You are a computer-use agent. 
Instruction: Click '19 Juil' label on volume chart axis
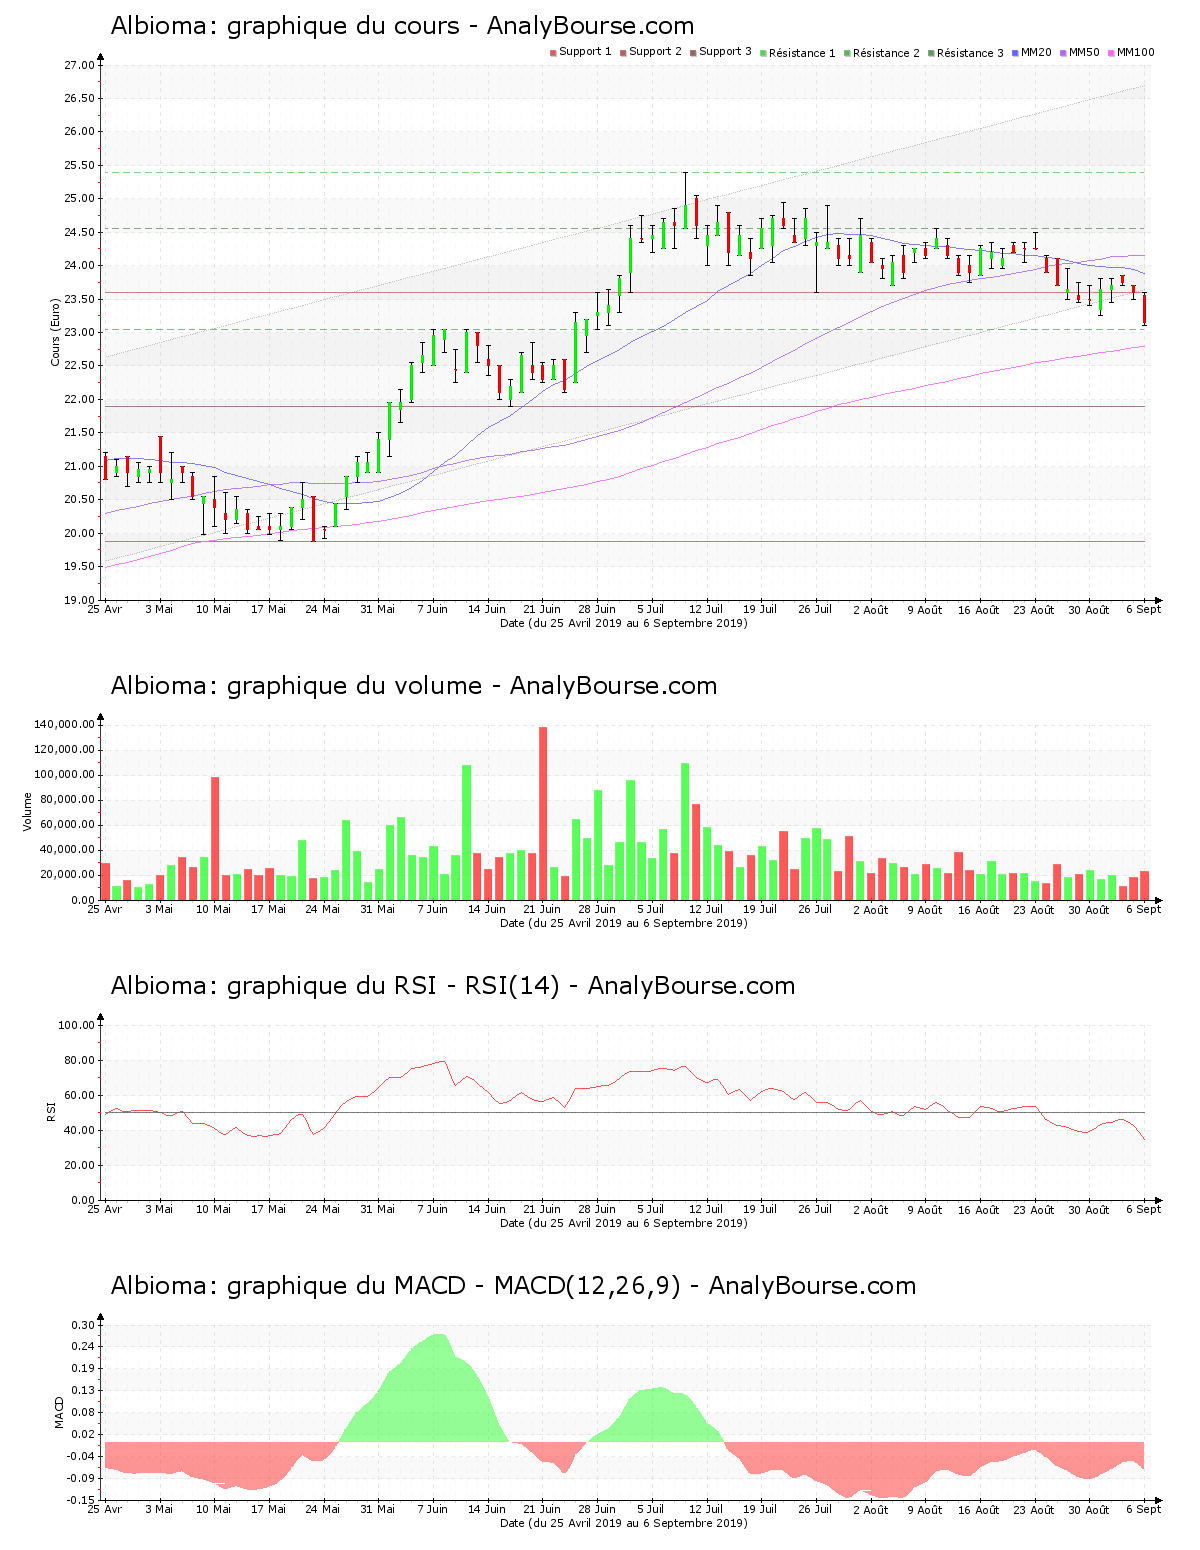(x=761, y=910)
